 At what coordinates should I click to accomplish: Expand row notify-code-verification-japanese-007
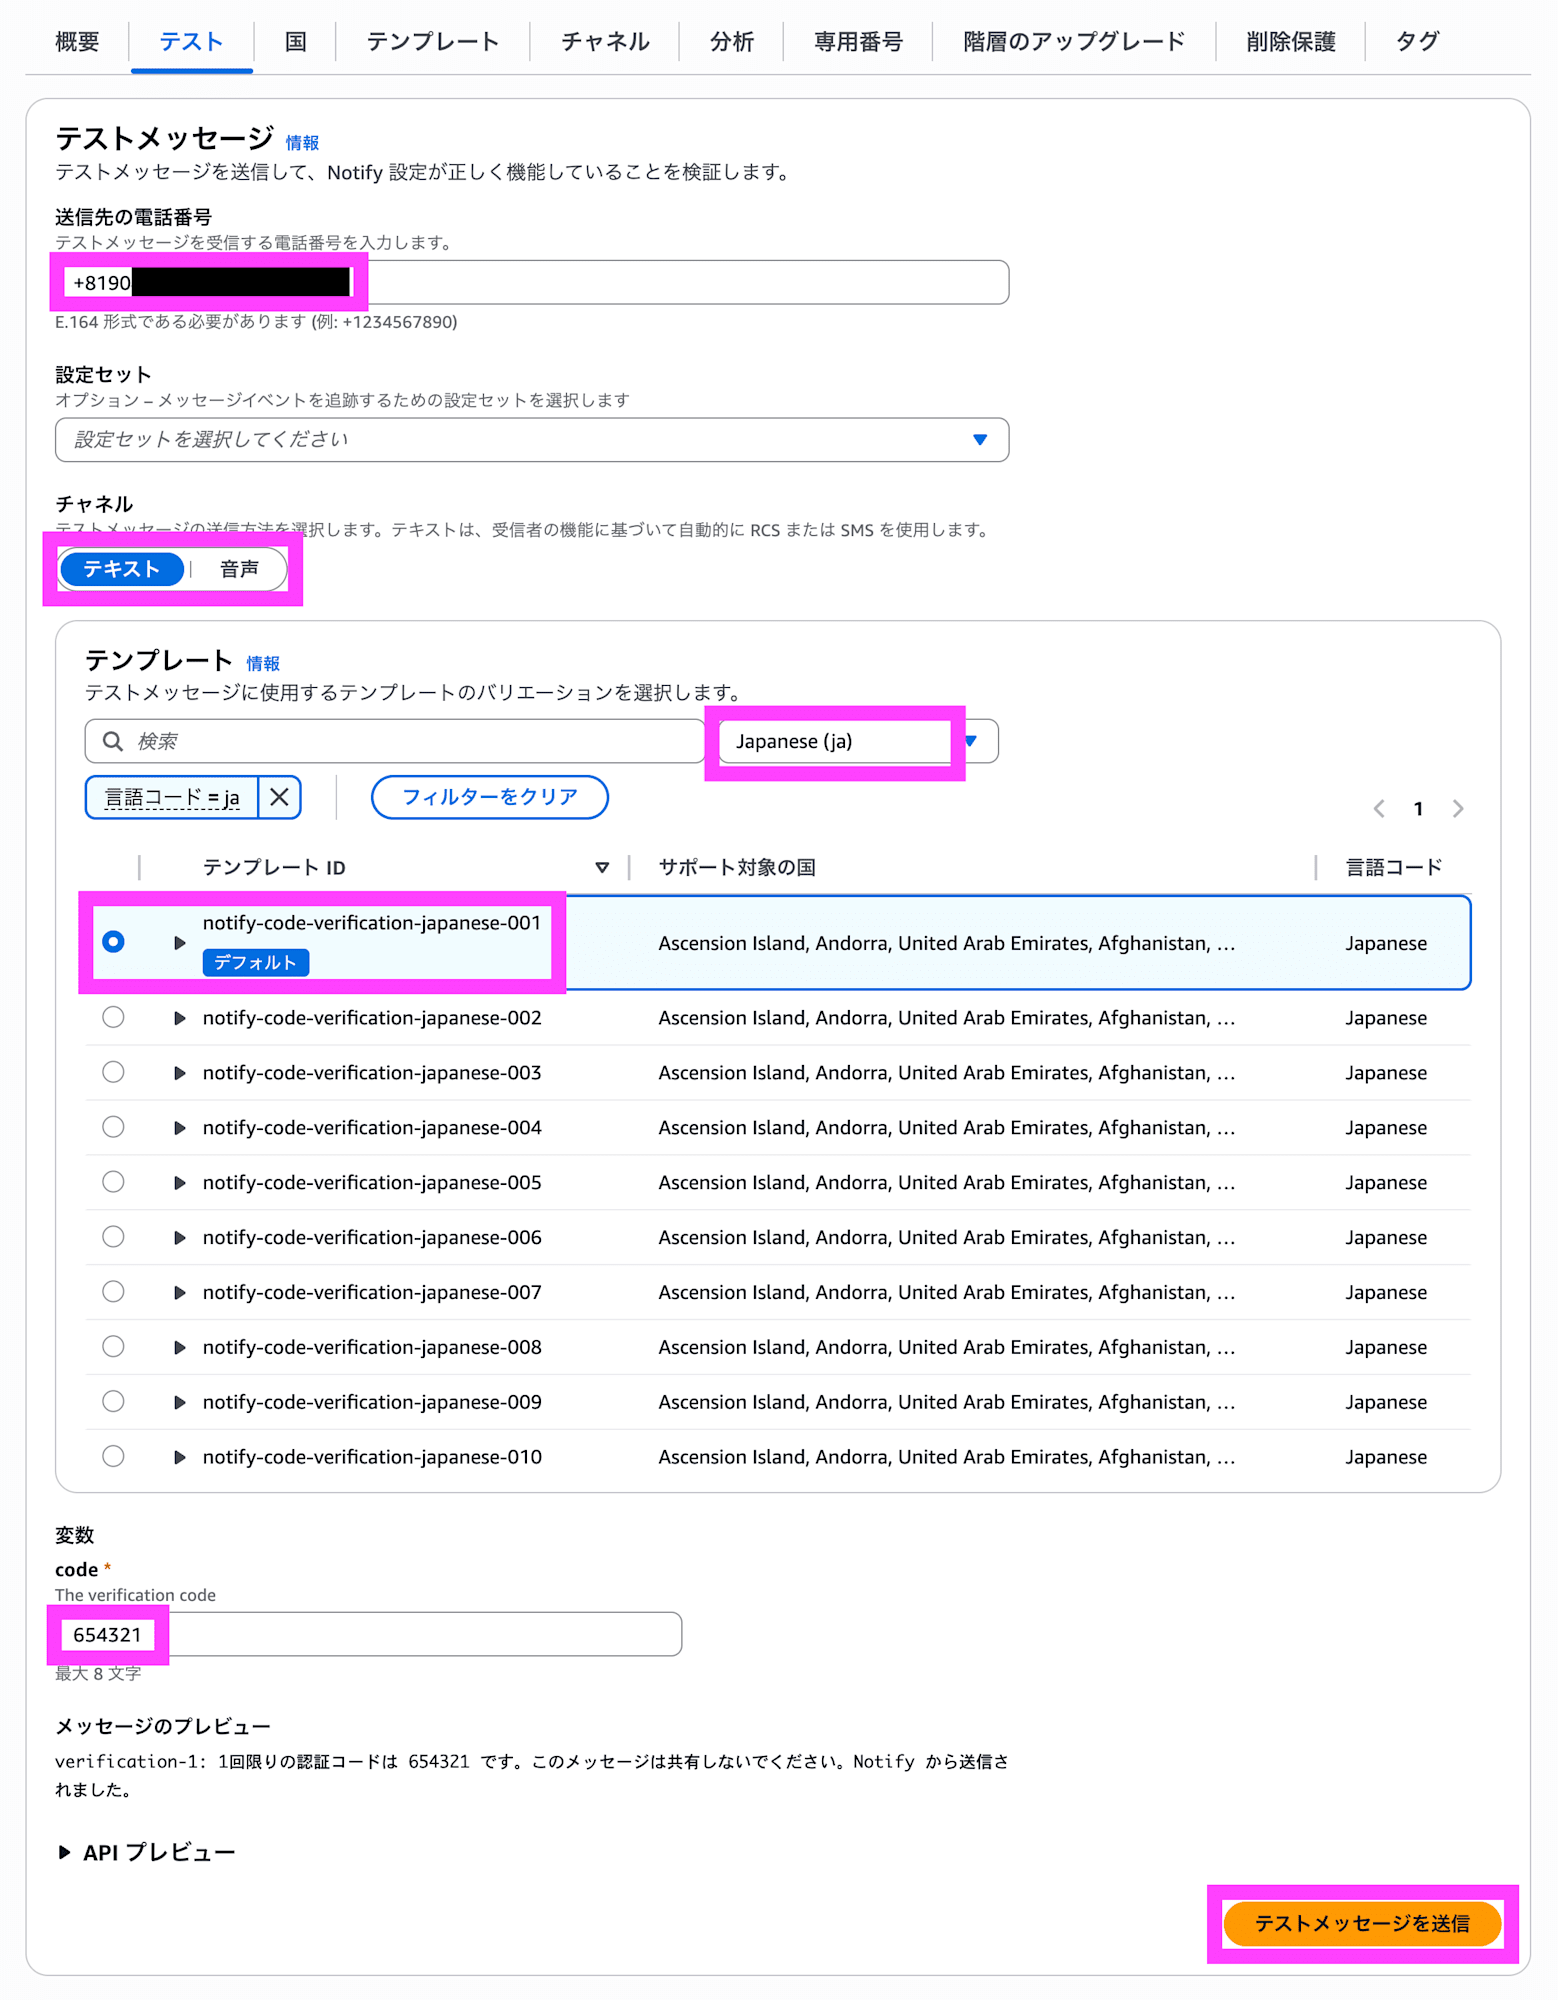(179, 1293)
